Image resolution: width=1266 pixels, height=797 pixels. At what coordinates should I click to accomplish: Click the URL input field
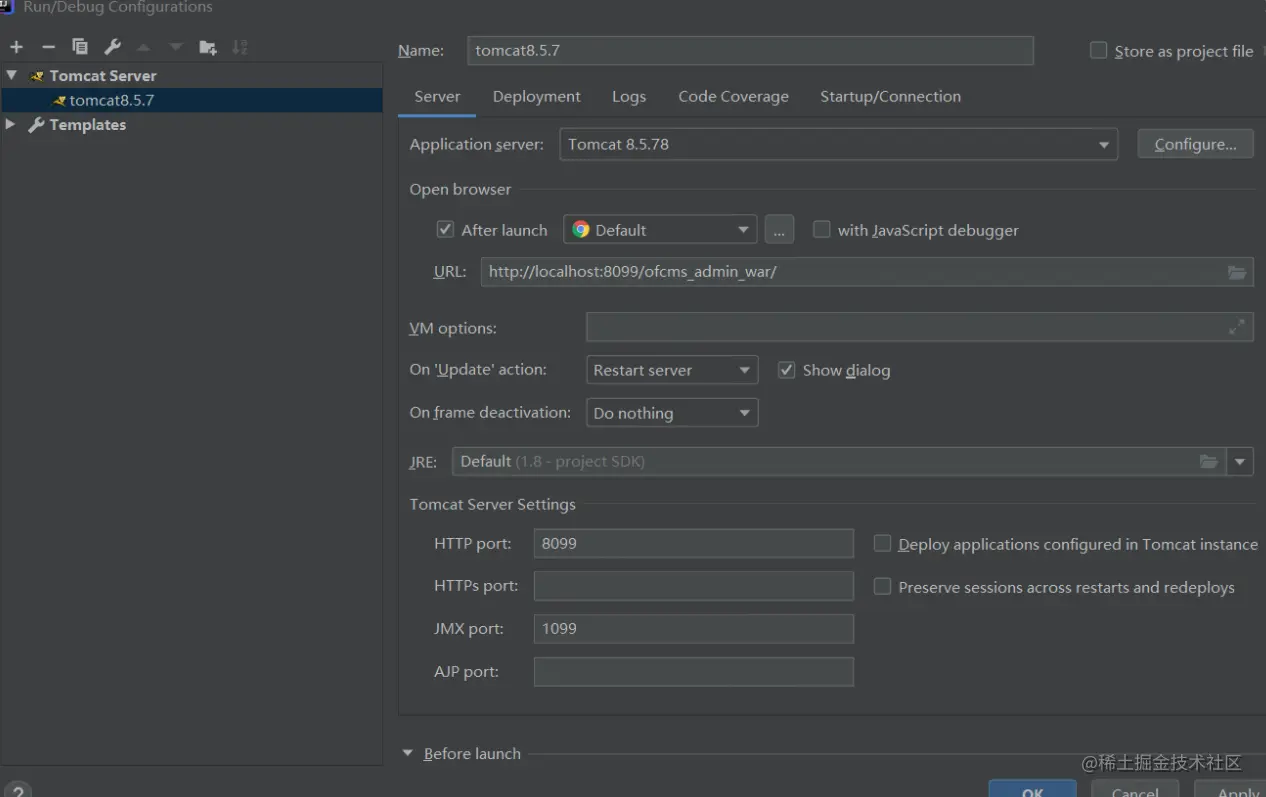click(x=866, y=272)
